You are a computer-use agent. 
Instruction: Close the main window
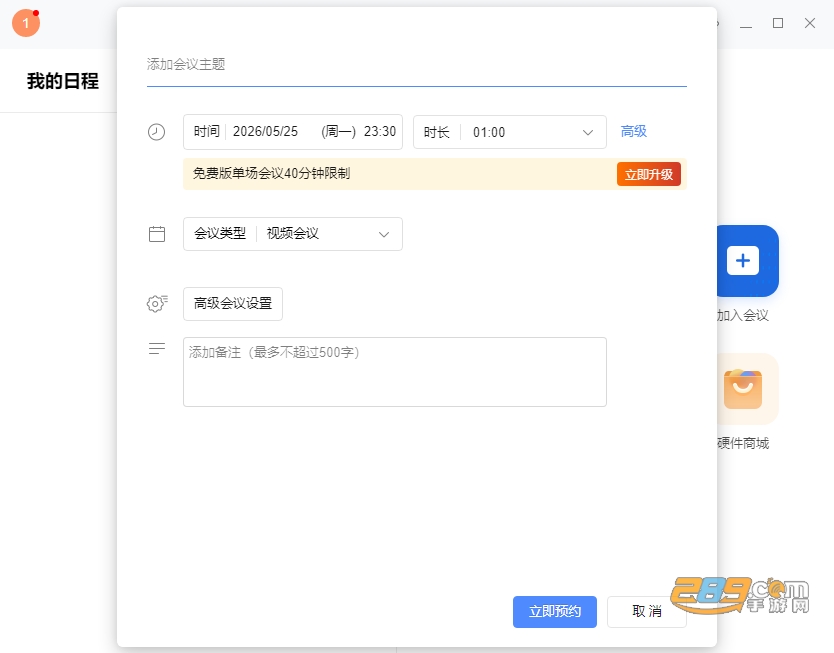pos(810,23)
